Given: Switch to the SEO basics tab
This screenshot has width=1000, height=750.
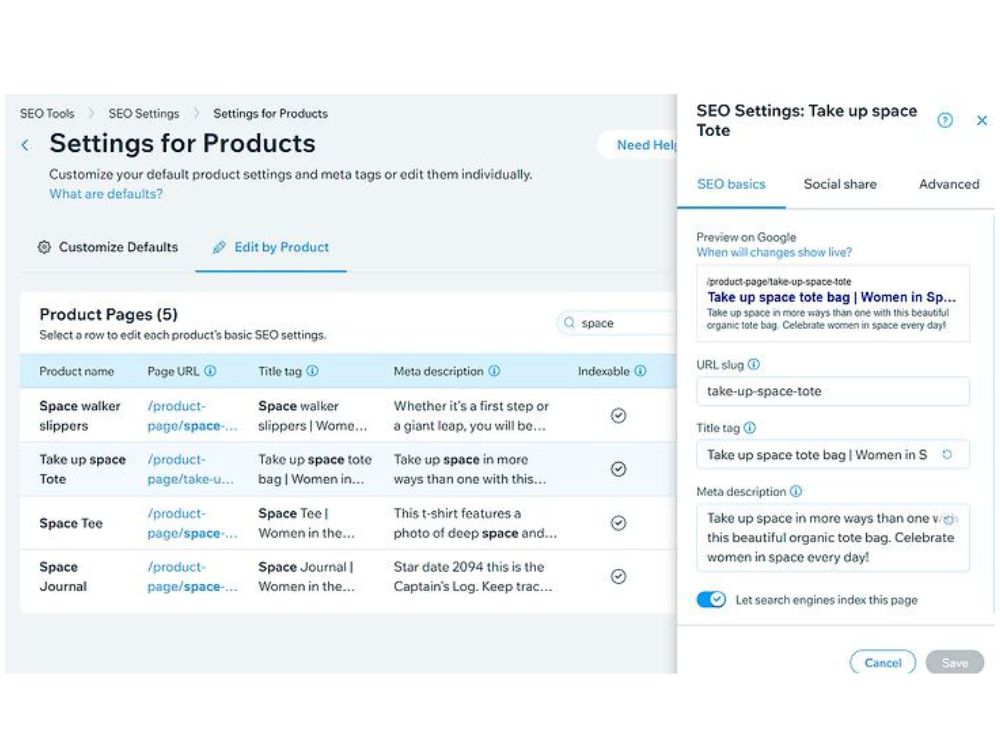Looking at the screenshot, I should coord(731,184).
